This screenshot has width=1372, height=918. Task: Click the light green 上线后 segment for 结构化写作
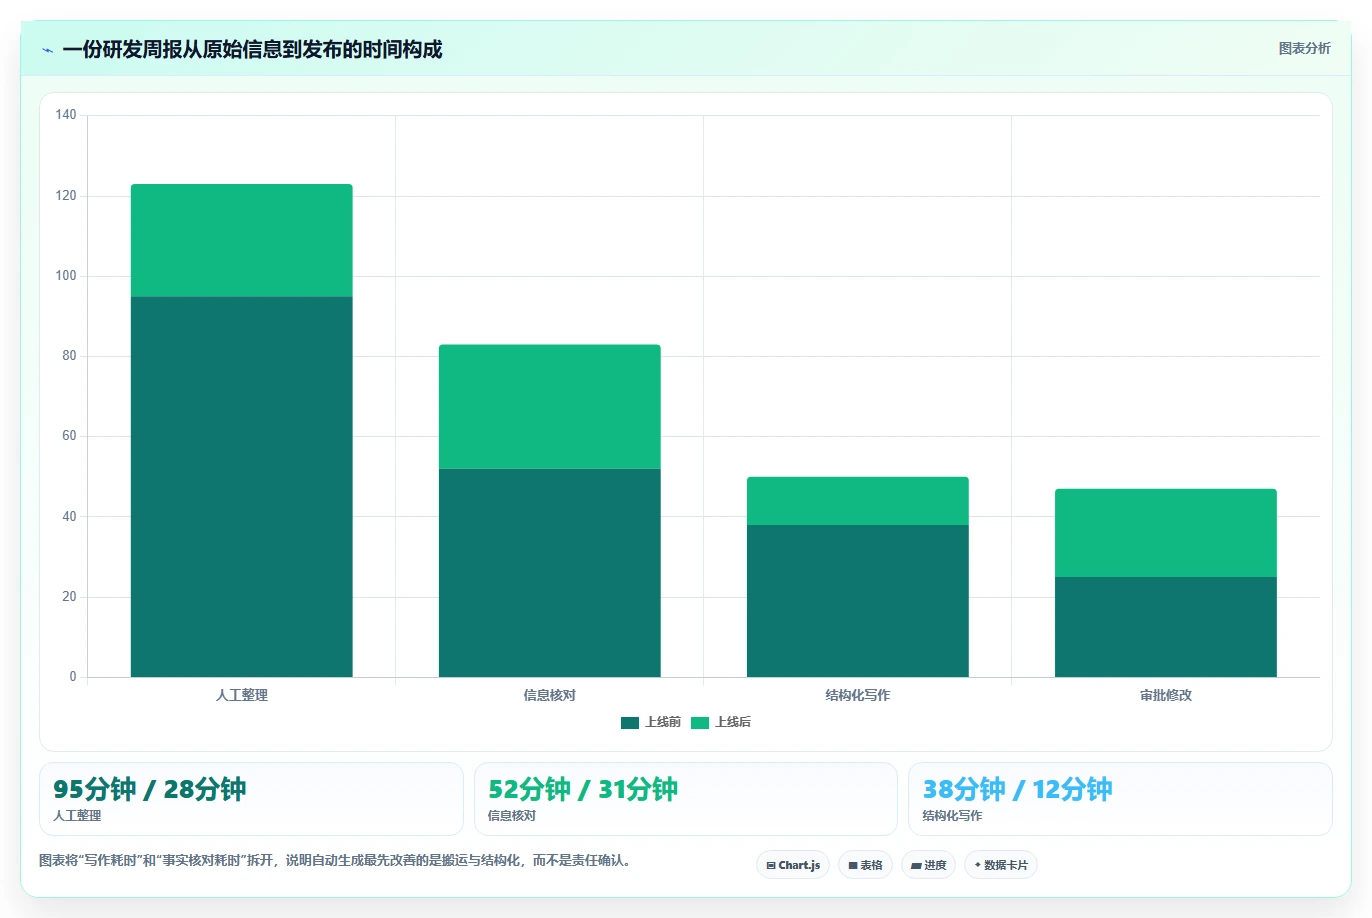coord(858,501)
